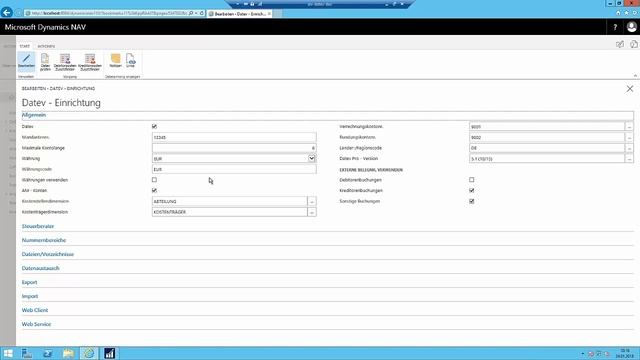640x360 pixels.
Task: Click the browser refresh icon in address bar
Action: [x=202, y=13]
